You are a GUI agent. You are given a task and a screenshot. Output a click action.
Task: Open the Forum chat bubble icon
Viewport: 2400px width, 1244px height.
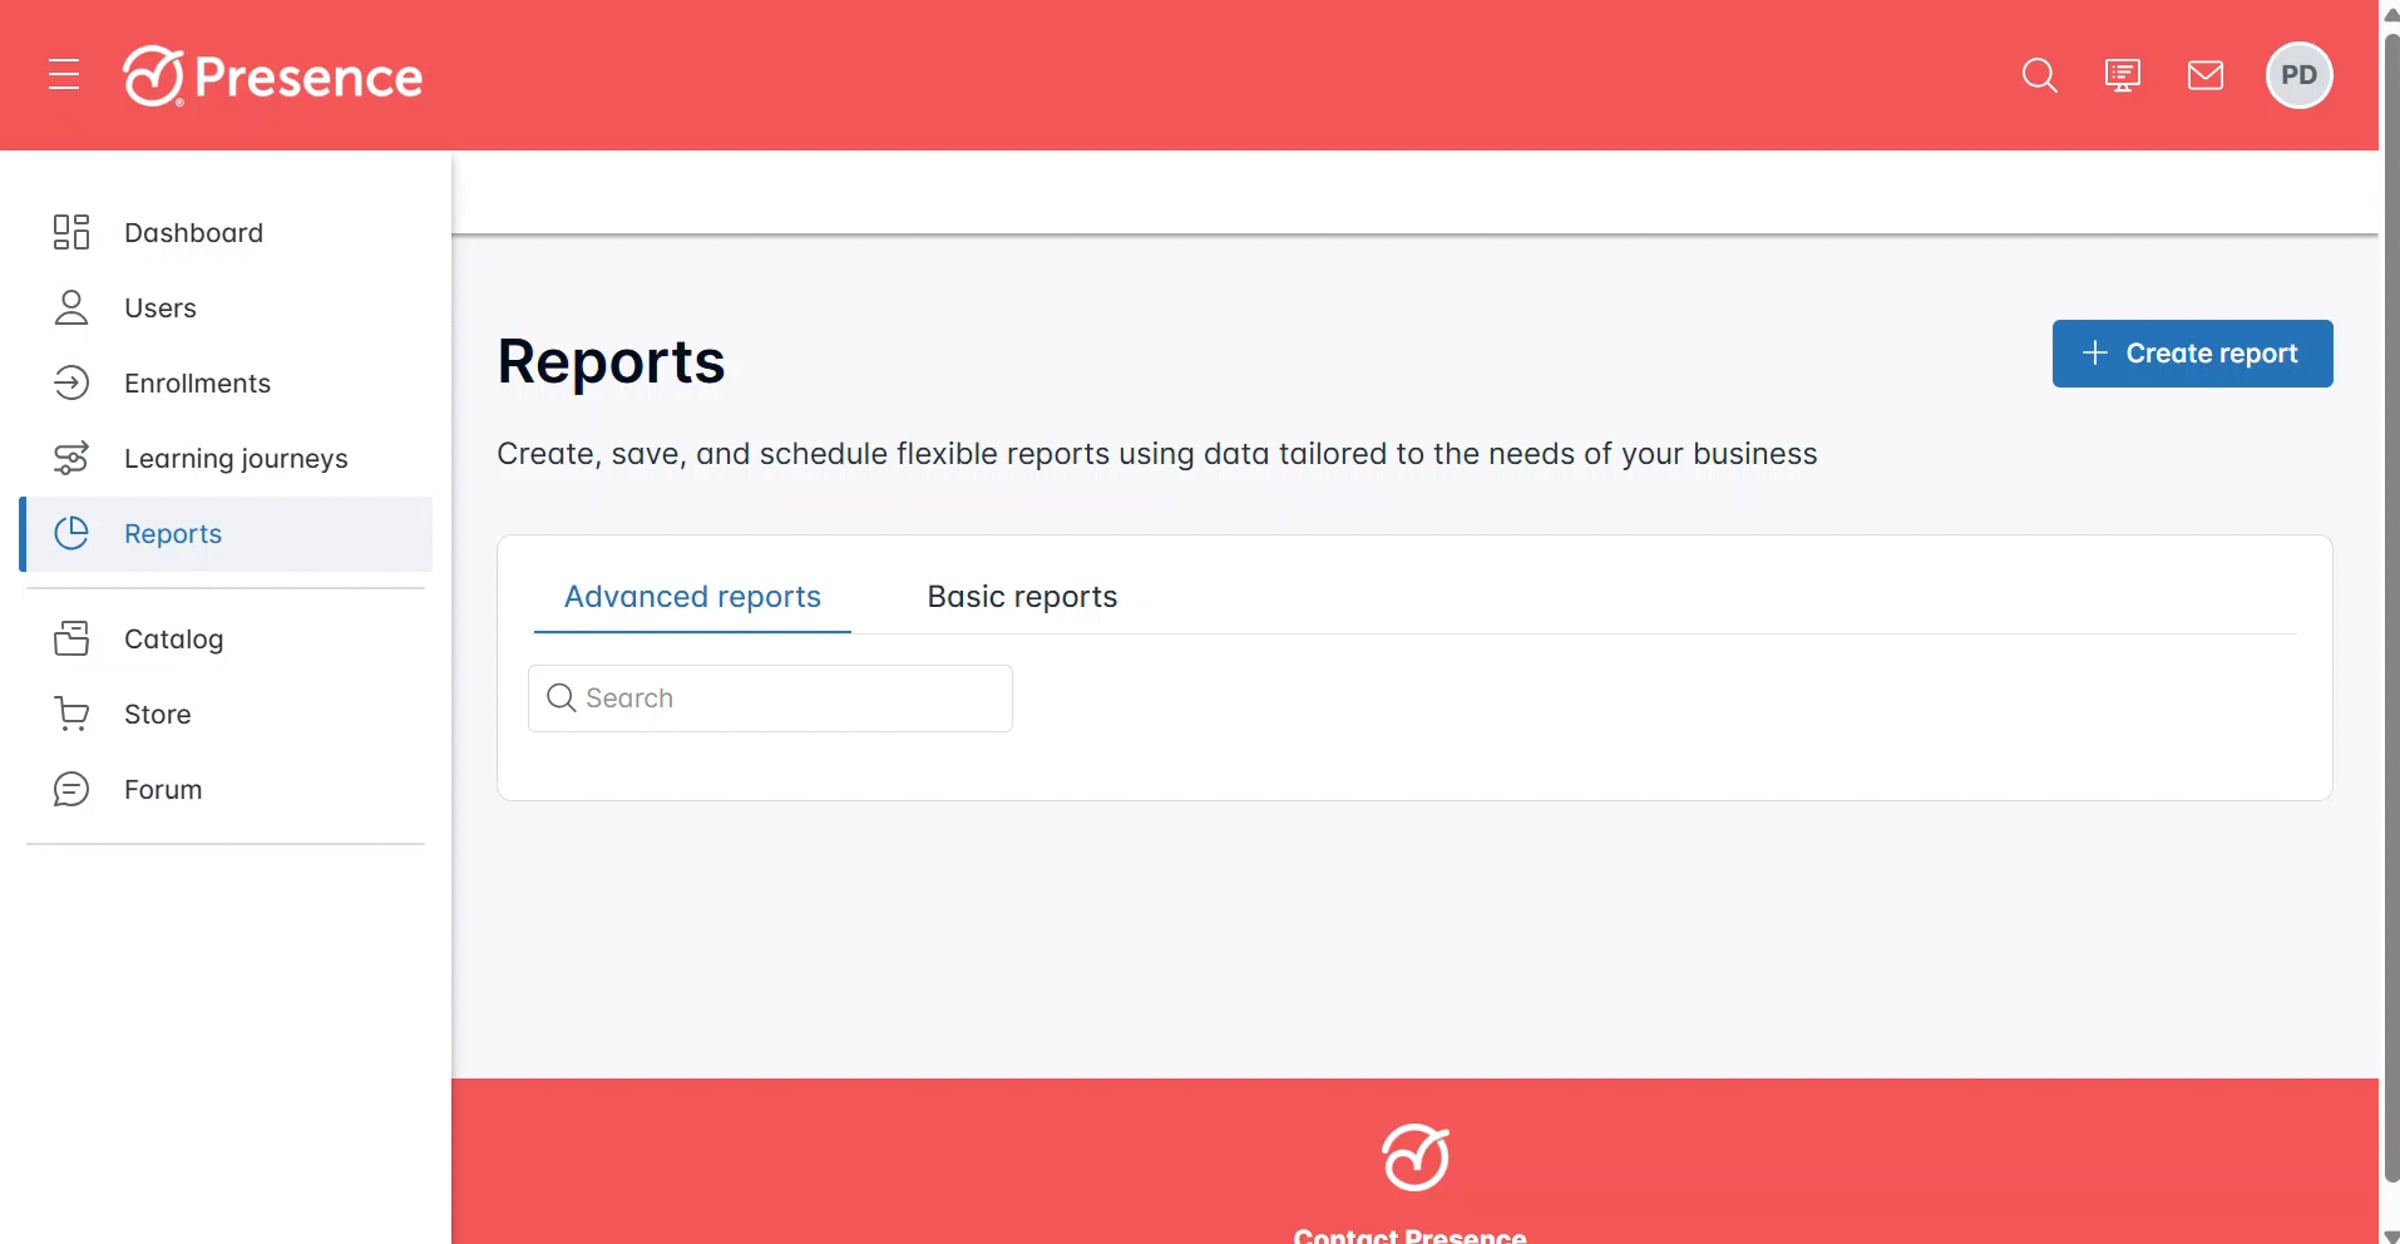(71, 789)
